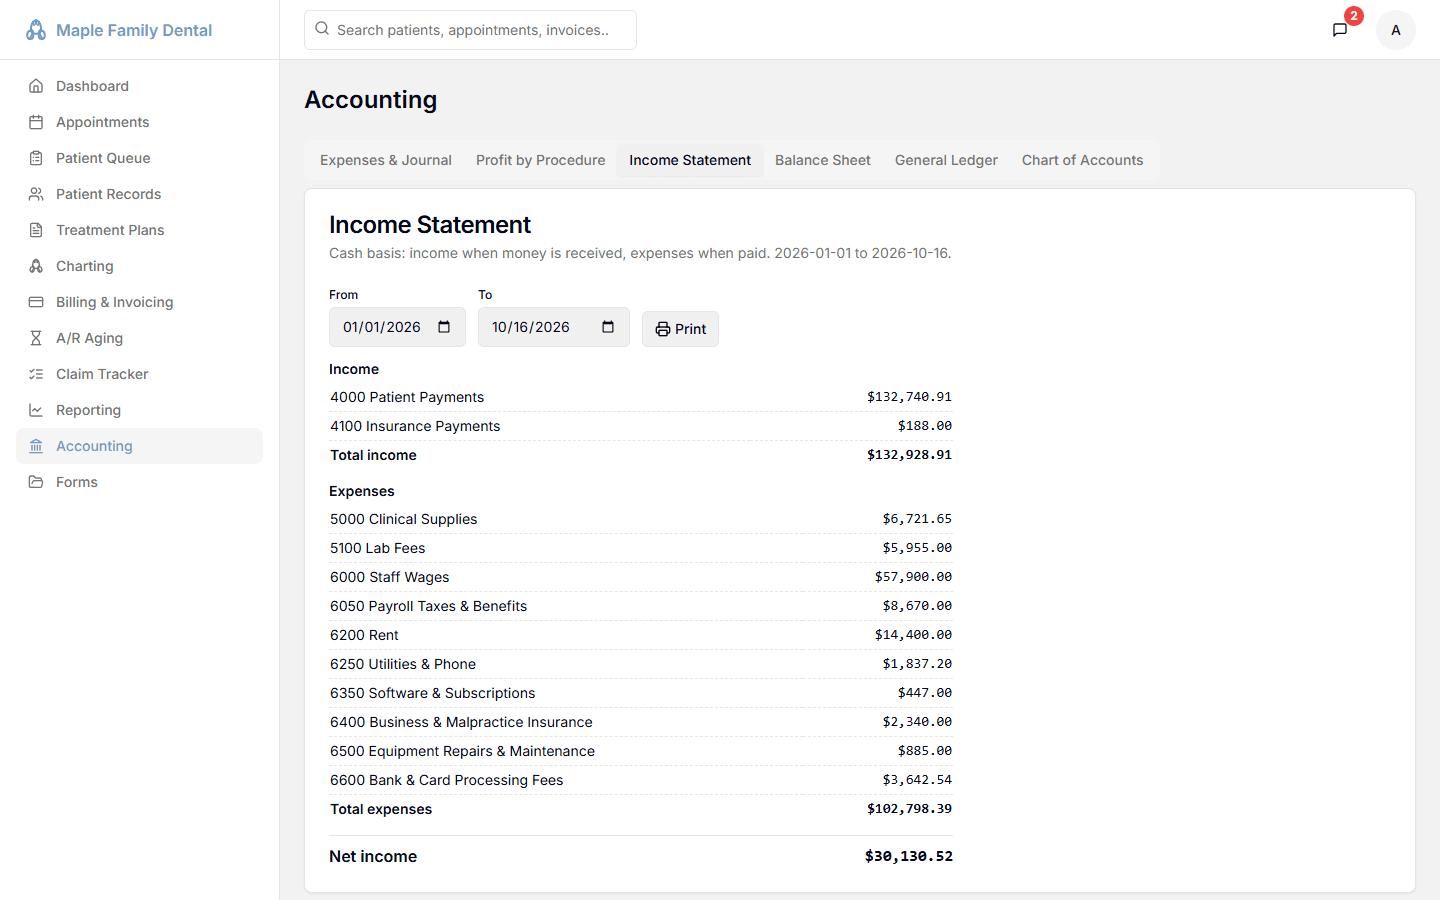The width and height of the screenshot is (1440, 900).
Task: Open the user avatar menu
Action: point(1396,30)
